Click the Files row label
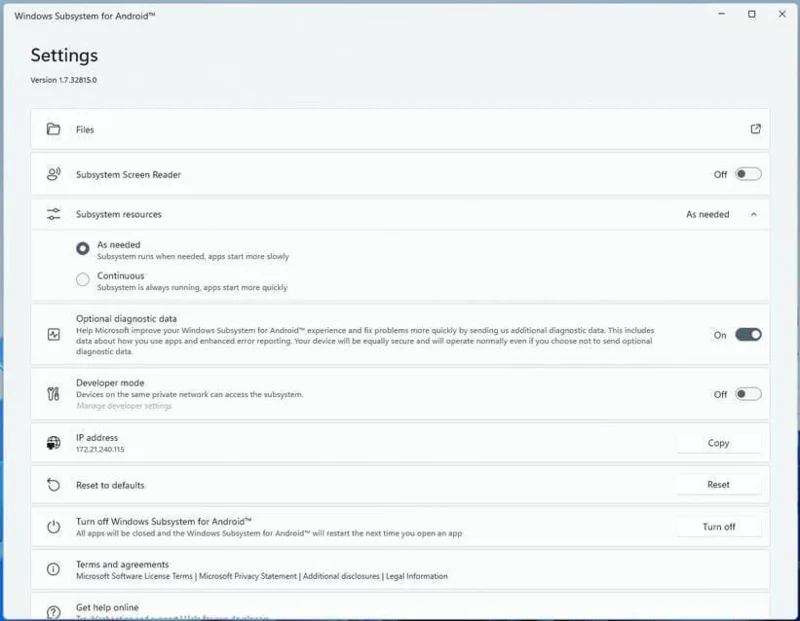 (85, 130)
